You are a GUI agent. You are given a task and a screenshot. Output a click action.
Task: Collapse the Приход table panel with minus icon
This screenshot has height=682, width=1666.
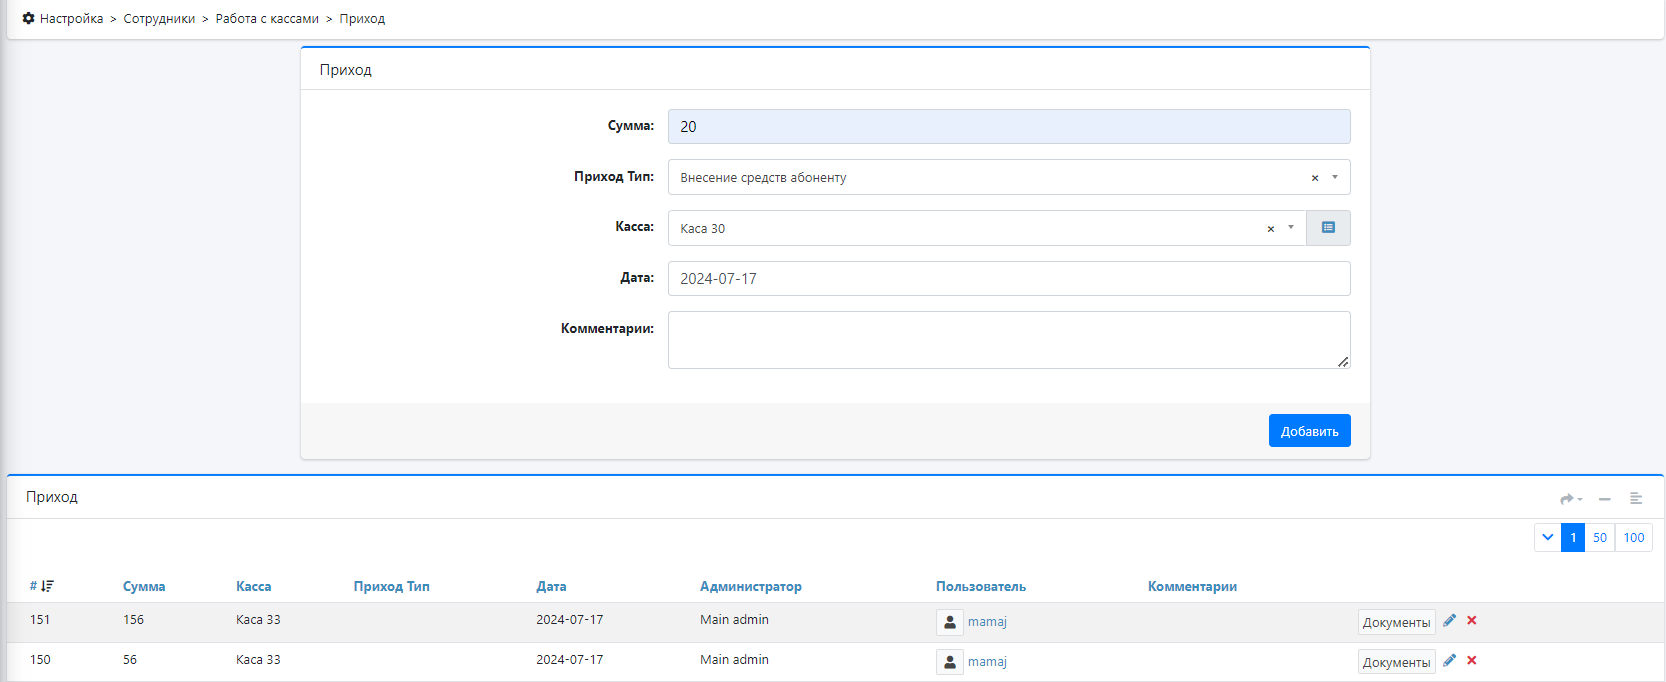[1604, 498]
